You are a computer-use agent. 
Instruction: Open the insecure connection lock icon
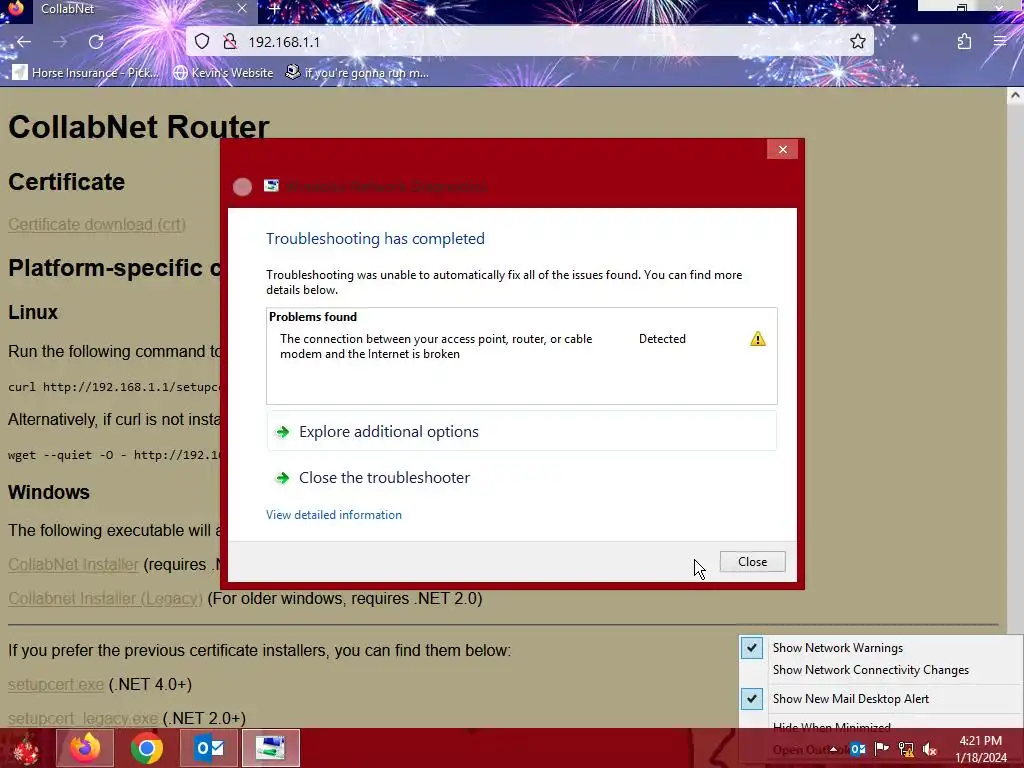tap(229, 42)
